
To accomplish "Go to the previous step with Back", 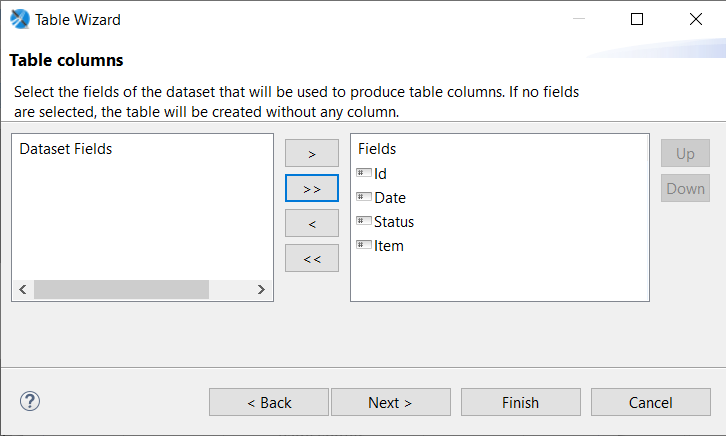I will point(269,402).
